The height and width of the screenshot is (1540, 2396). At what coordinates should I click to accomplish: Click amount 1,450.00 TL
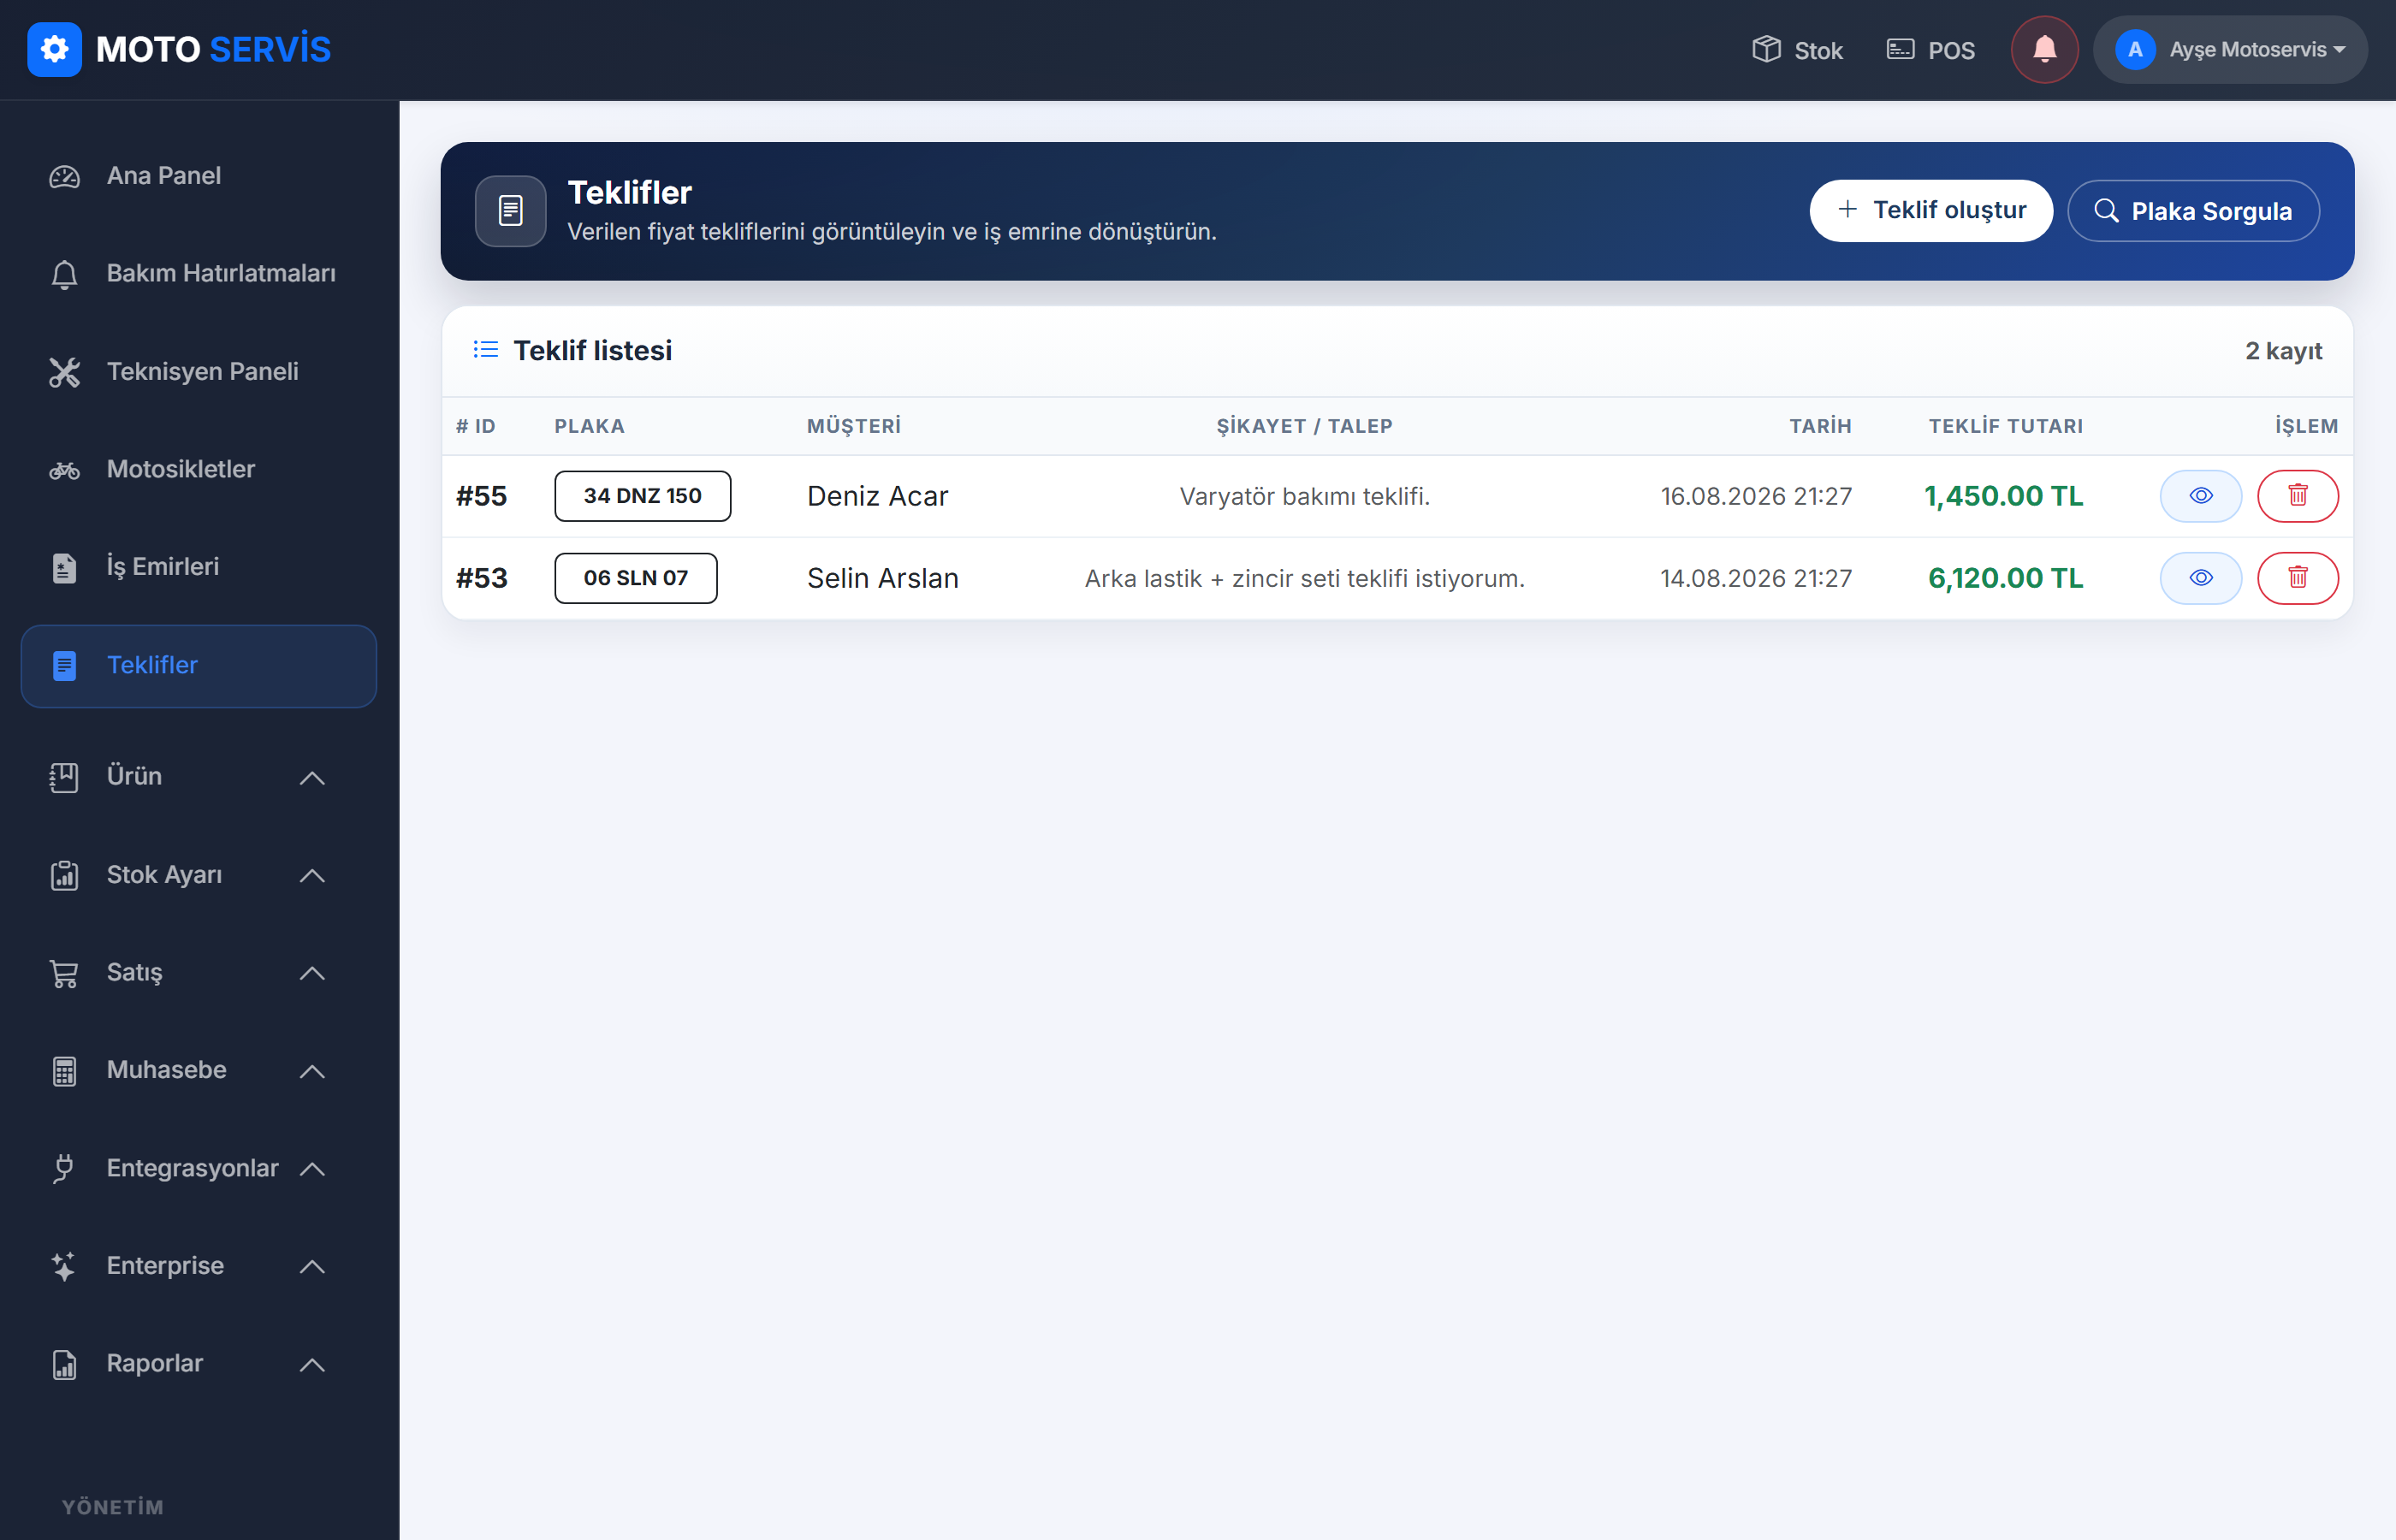2003,496
